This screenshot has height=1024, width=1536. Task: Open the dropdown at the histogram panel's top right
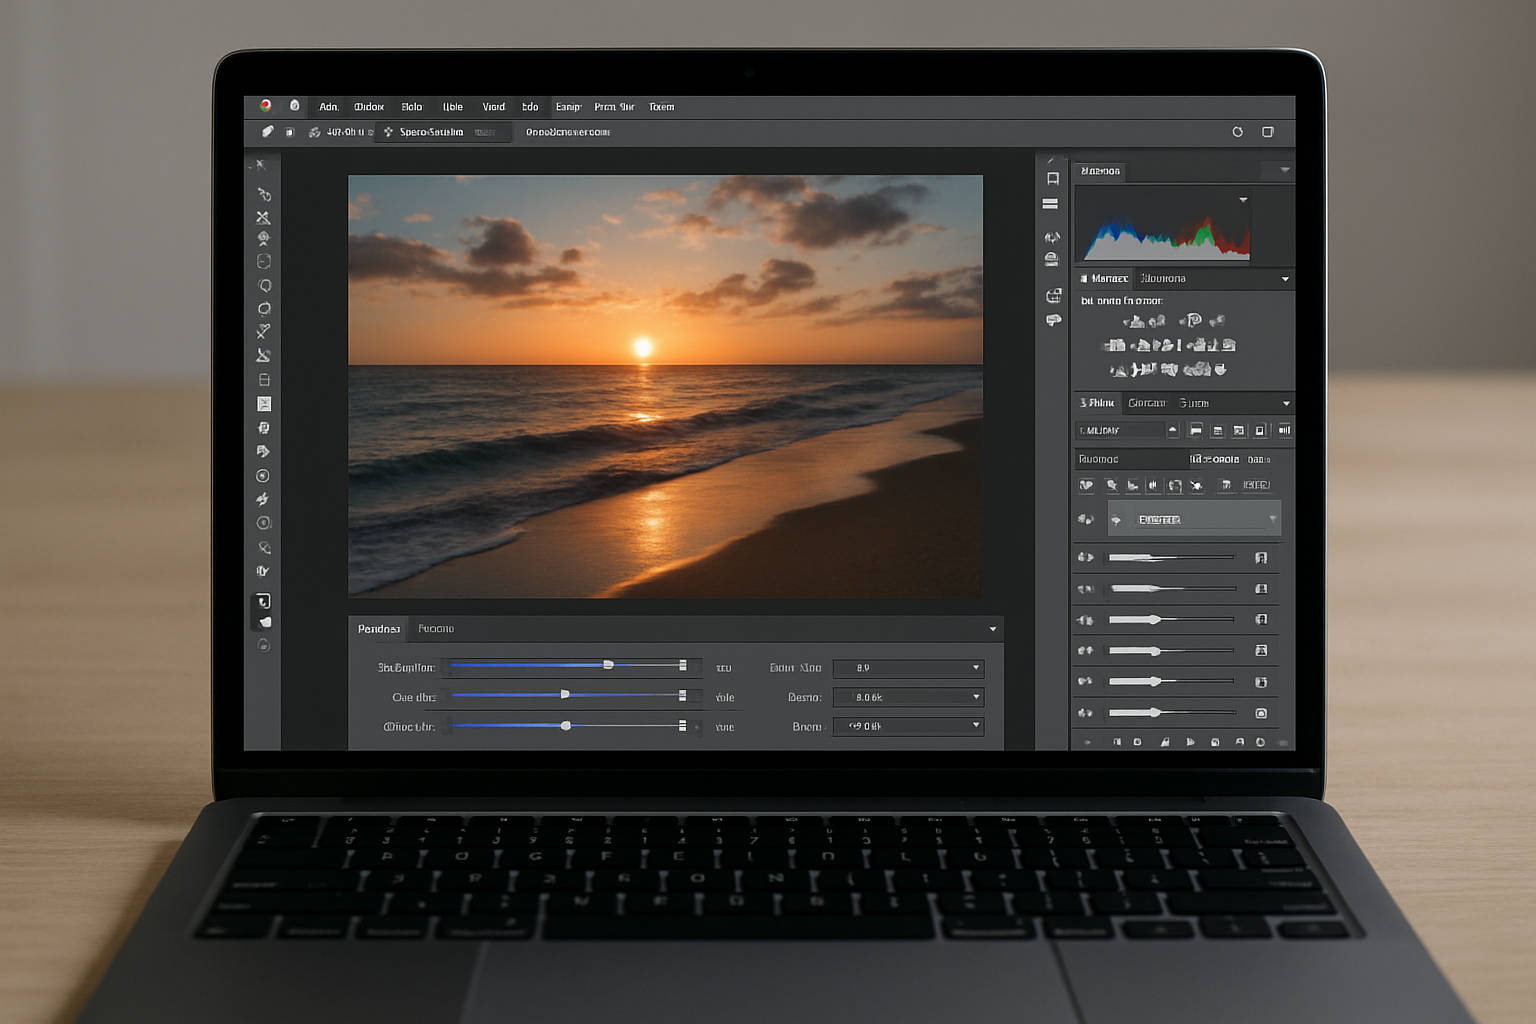point(1285,169)
